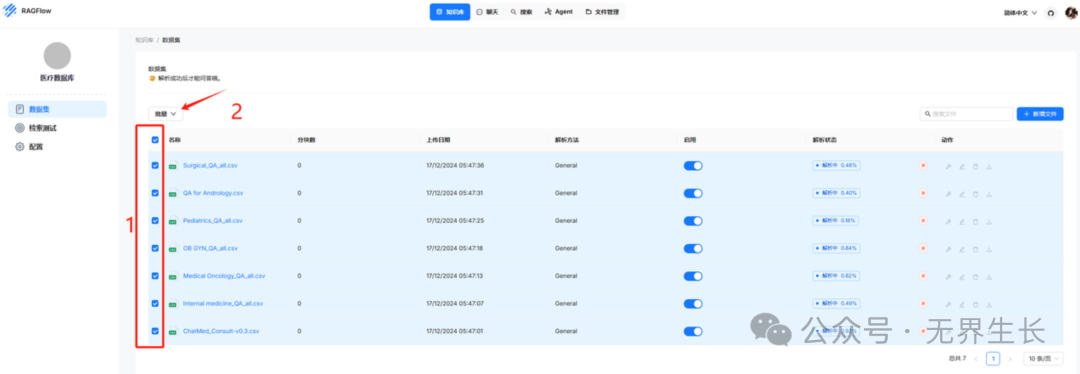Image resolution: width=1080 pixels, height=374 pixels.
Task: Toggle the select-all checkbox in table header
Action: [155, 140]
